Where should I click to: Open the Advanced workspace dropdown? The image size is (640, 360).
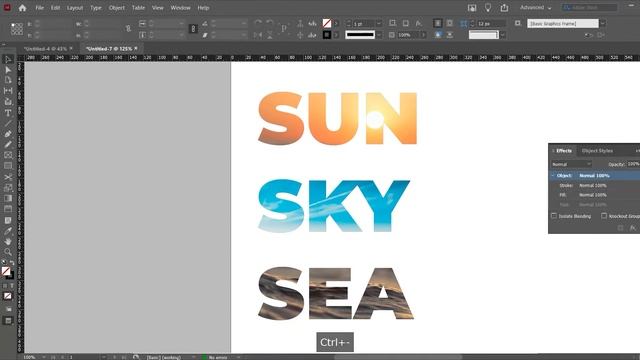[536, 8]
